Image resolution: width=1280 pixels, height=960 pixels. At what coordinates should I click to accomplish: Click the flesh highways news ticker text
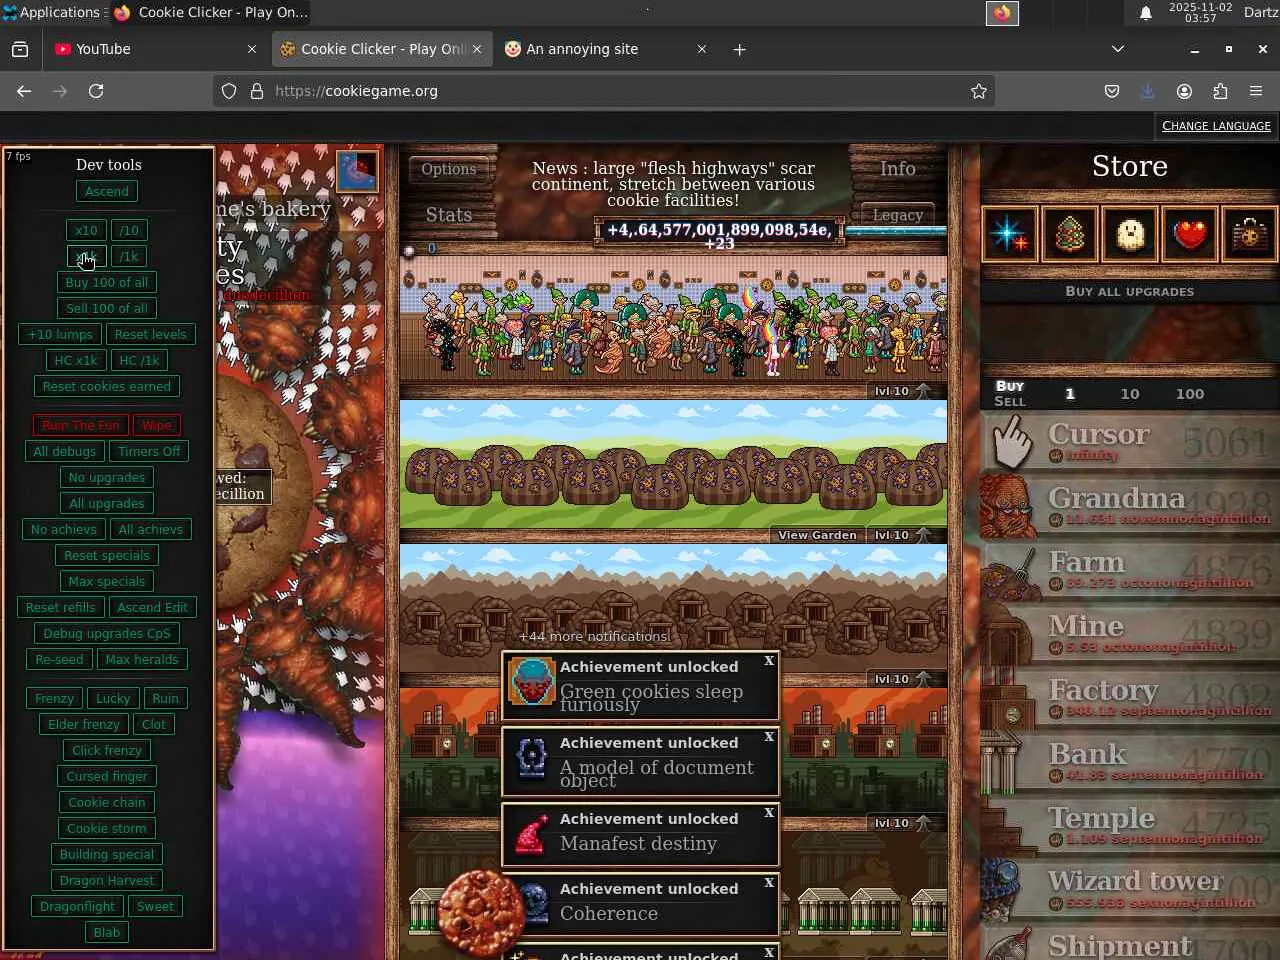673,184
